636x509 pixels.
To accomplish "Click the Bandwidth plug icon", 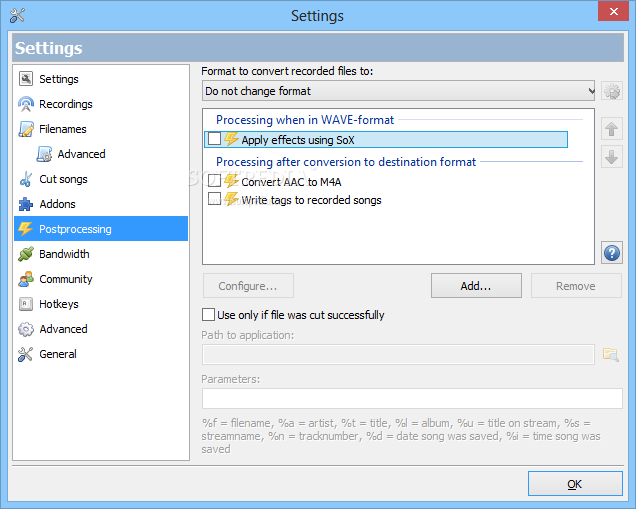I will point(26,254).
